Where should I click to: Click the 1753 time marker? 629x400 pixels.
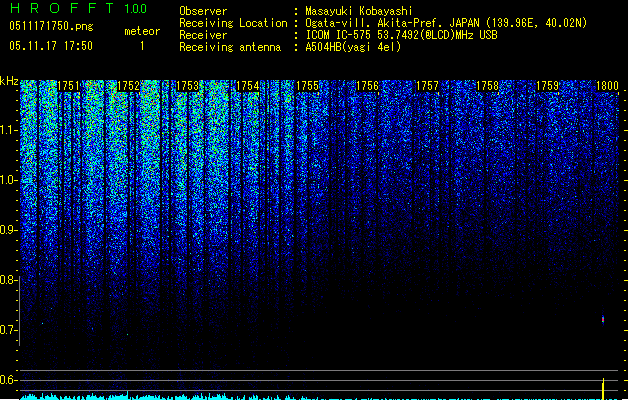pyautogui.click(x=188, y=86)
